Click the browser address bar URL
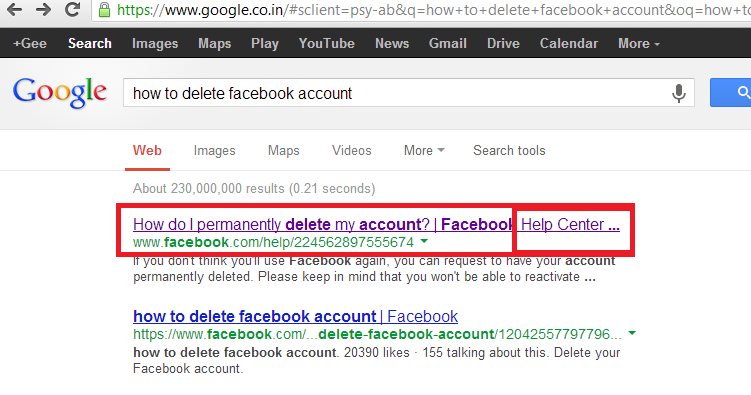This screenshot has height=395, width=751. coord(433,10)
